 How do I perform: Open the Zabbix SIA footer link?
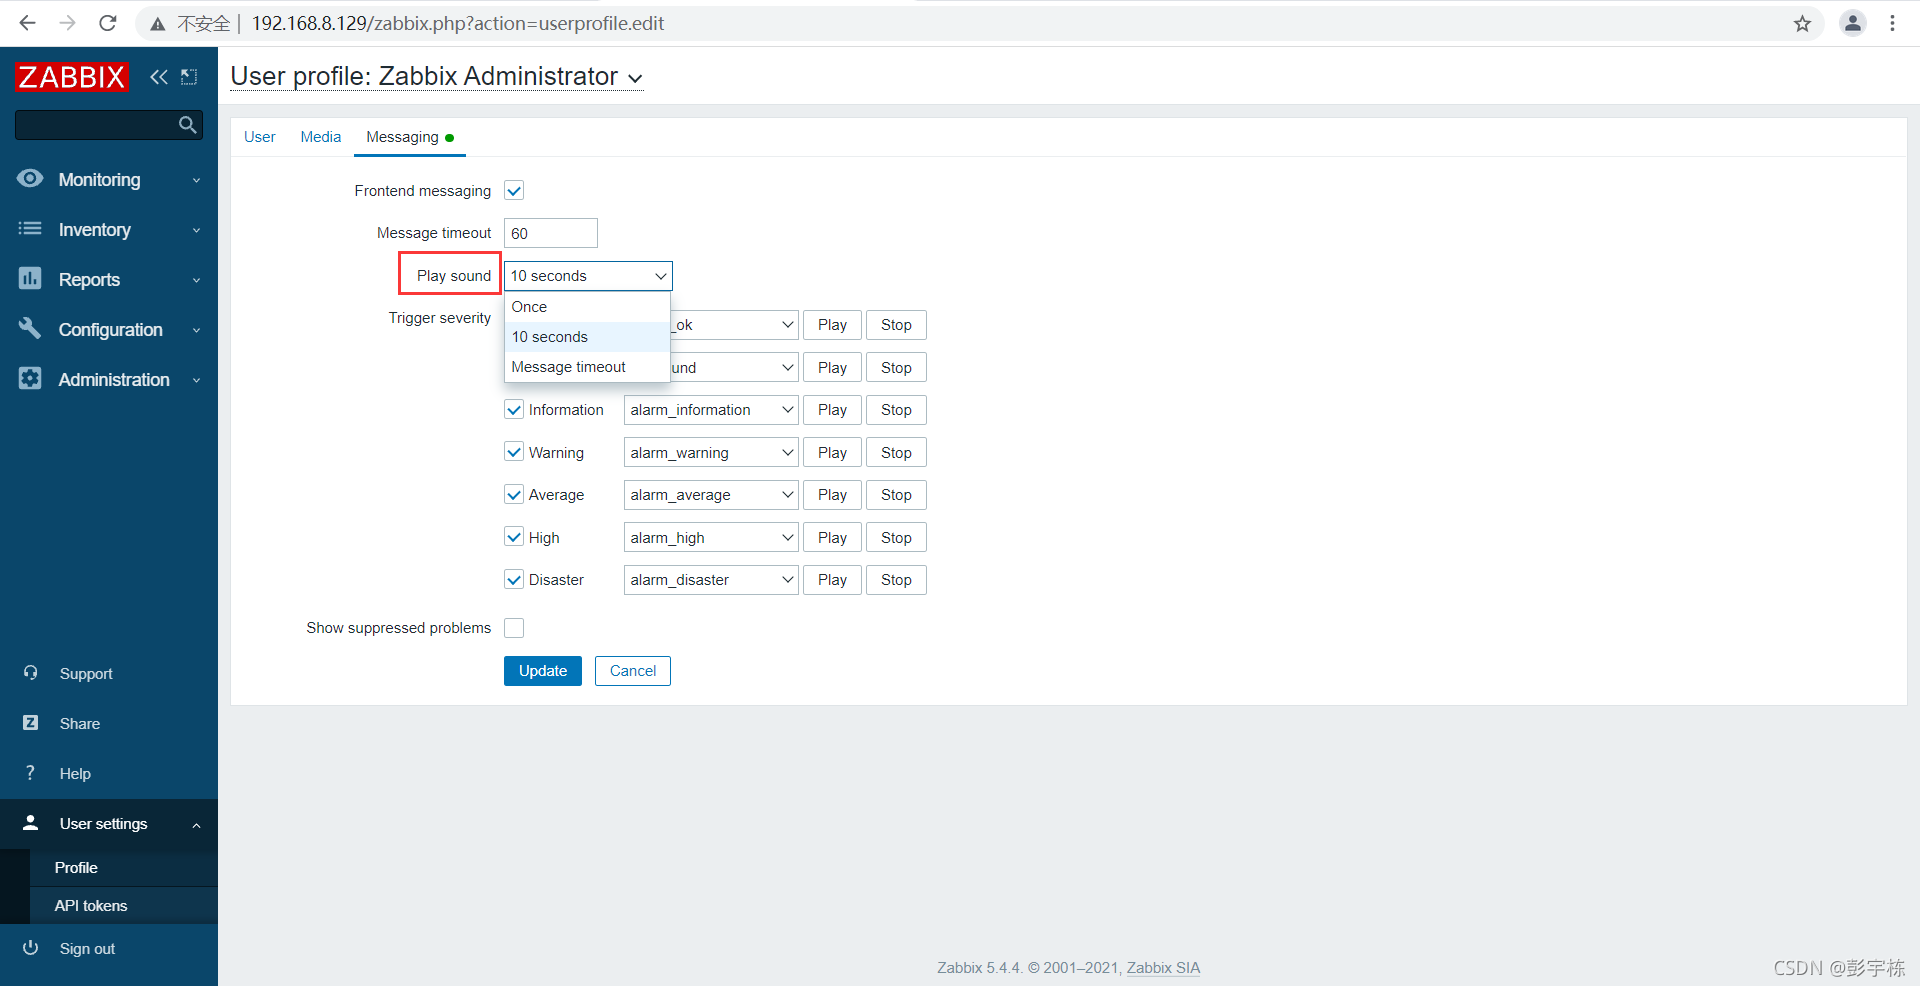(x=1163, y=968)
